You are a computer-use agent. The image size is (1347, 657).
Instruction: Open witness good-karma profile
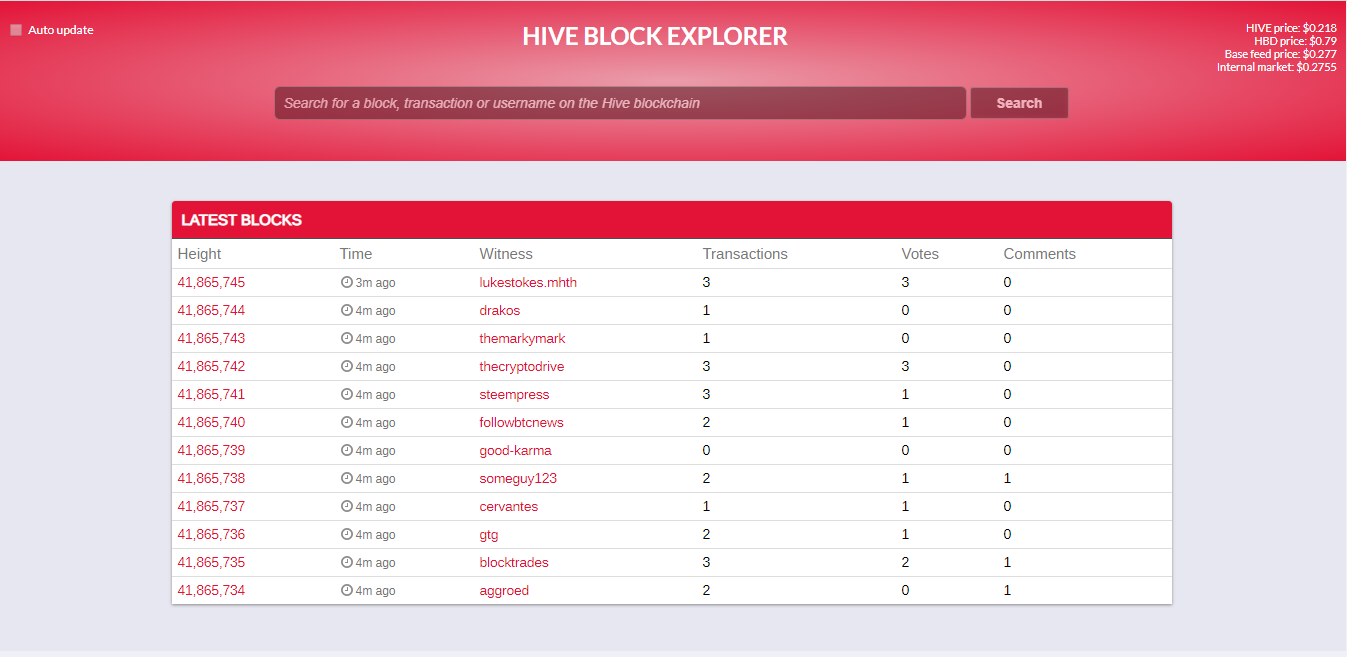515,450
